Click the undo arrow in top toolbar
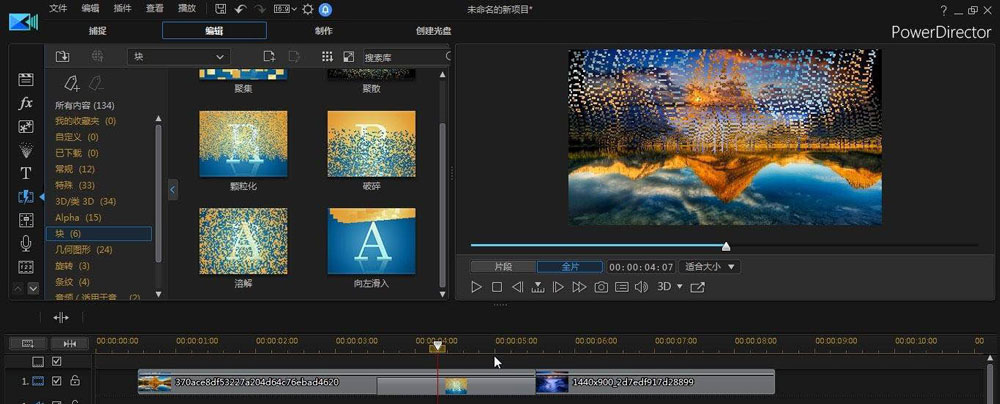 tap(241, 9)
